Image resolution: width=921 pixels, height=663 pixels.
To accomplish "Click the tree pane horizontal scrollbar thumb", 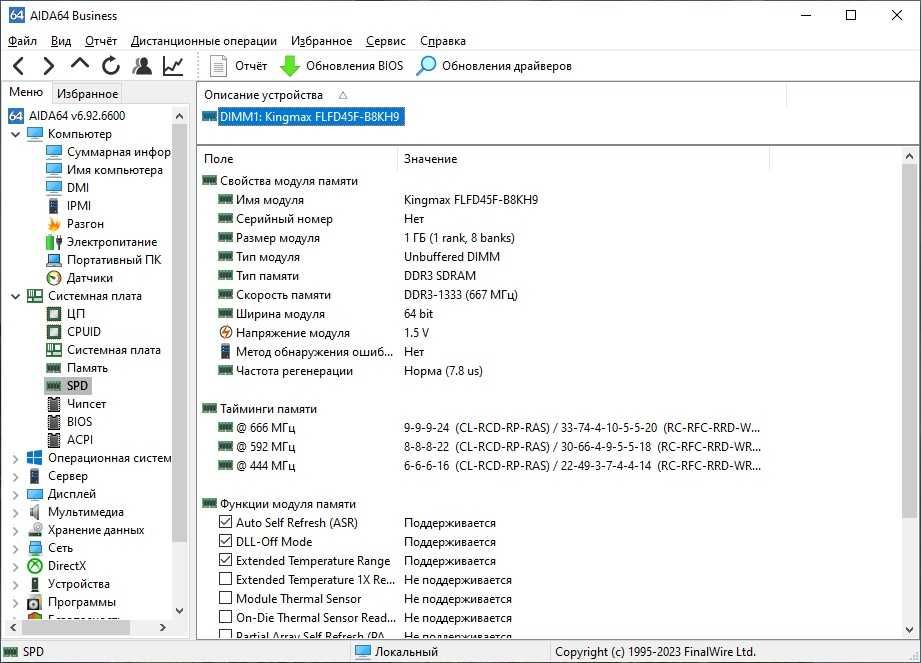I will pos(76,627).
